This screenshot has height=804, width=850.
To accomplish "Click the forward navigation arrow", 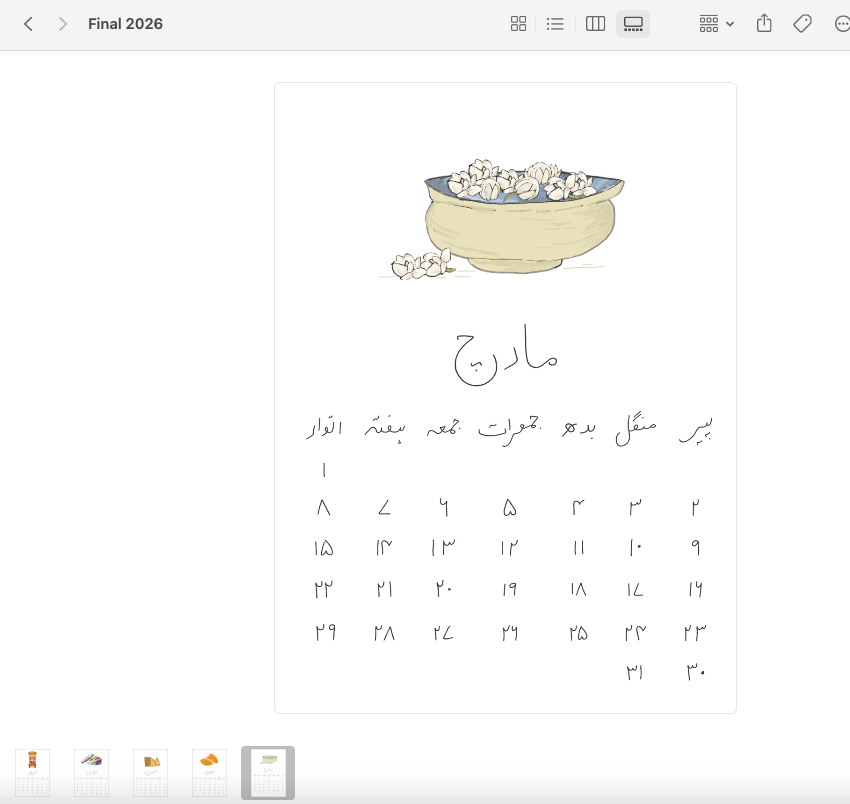I will pos(63,24).
